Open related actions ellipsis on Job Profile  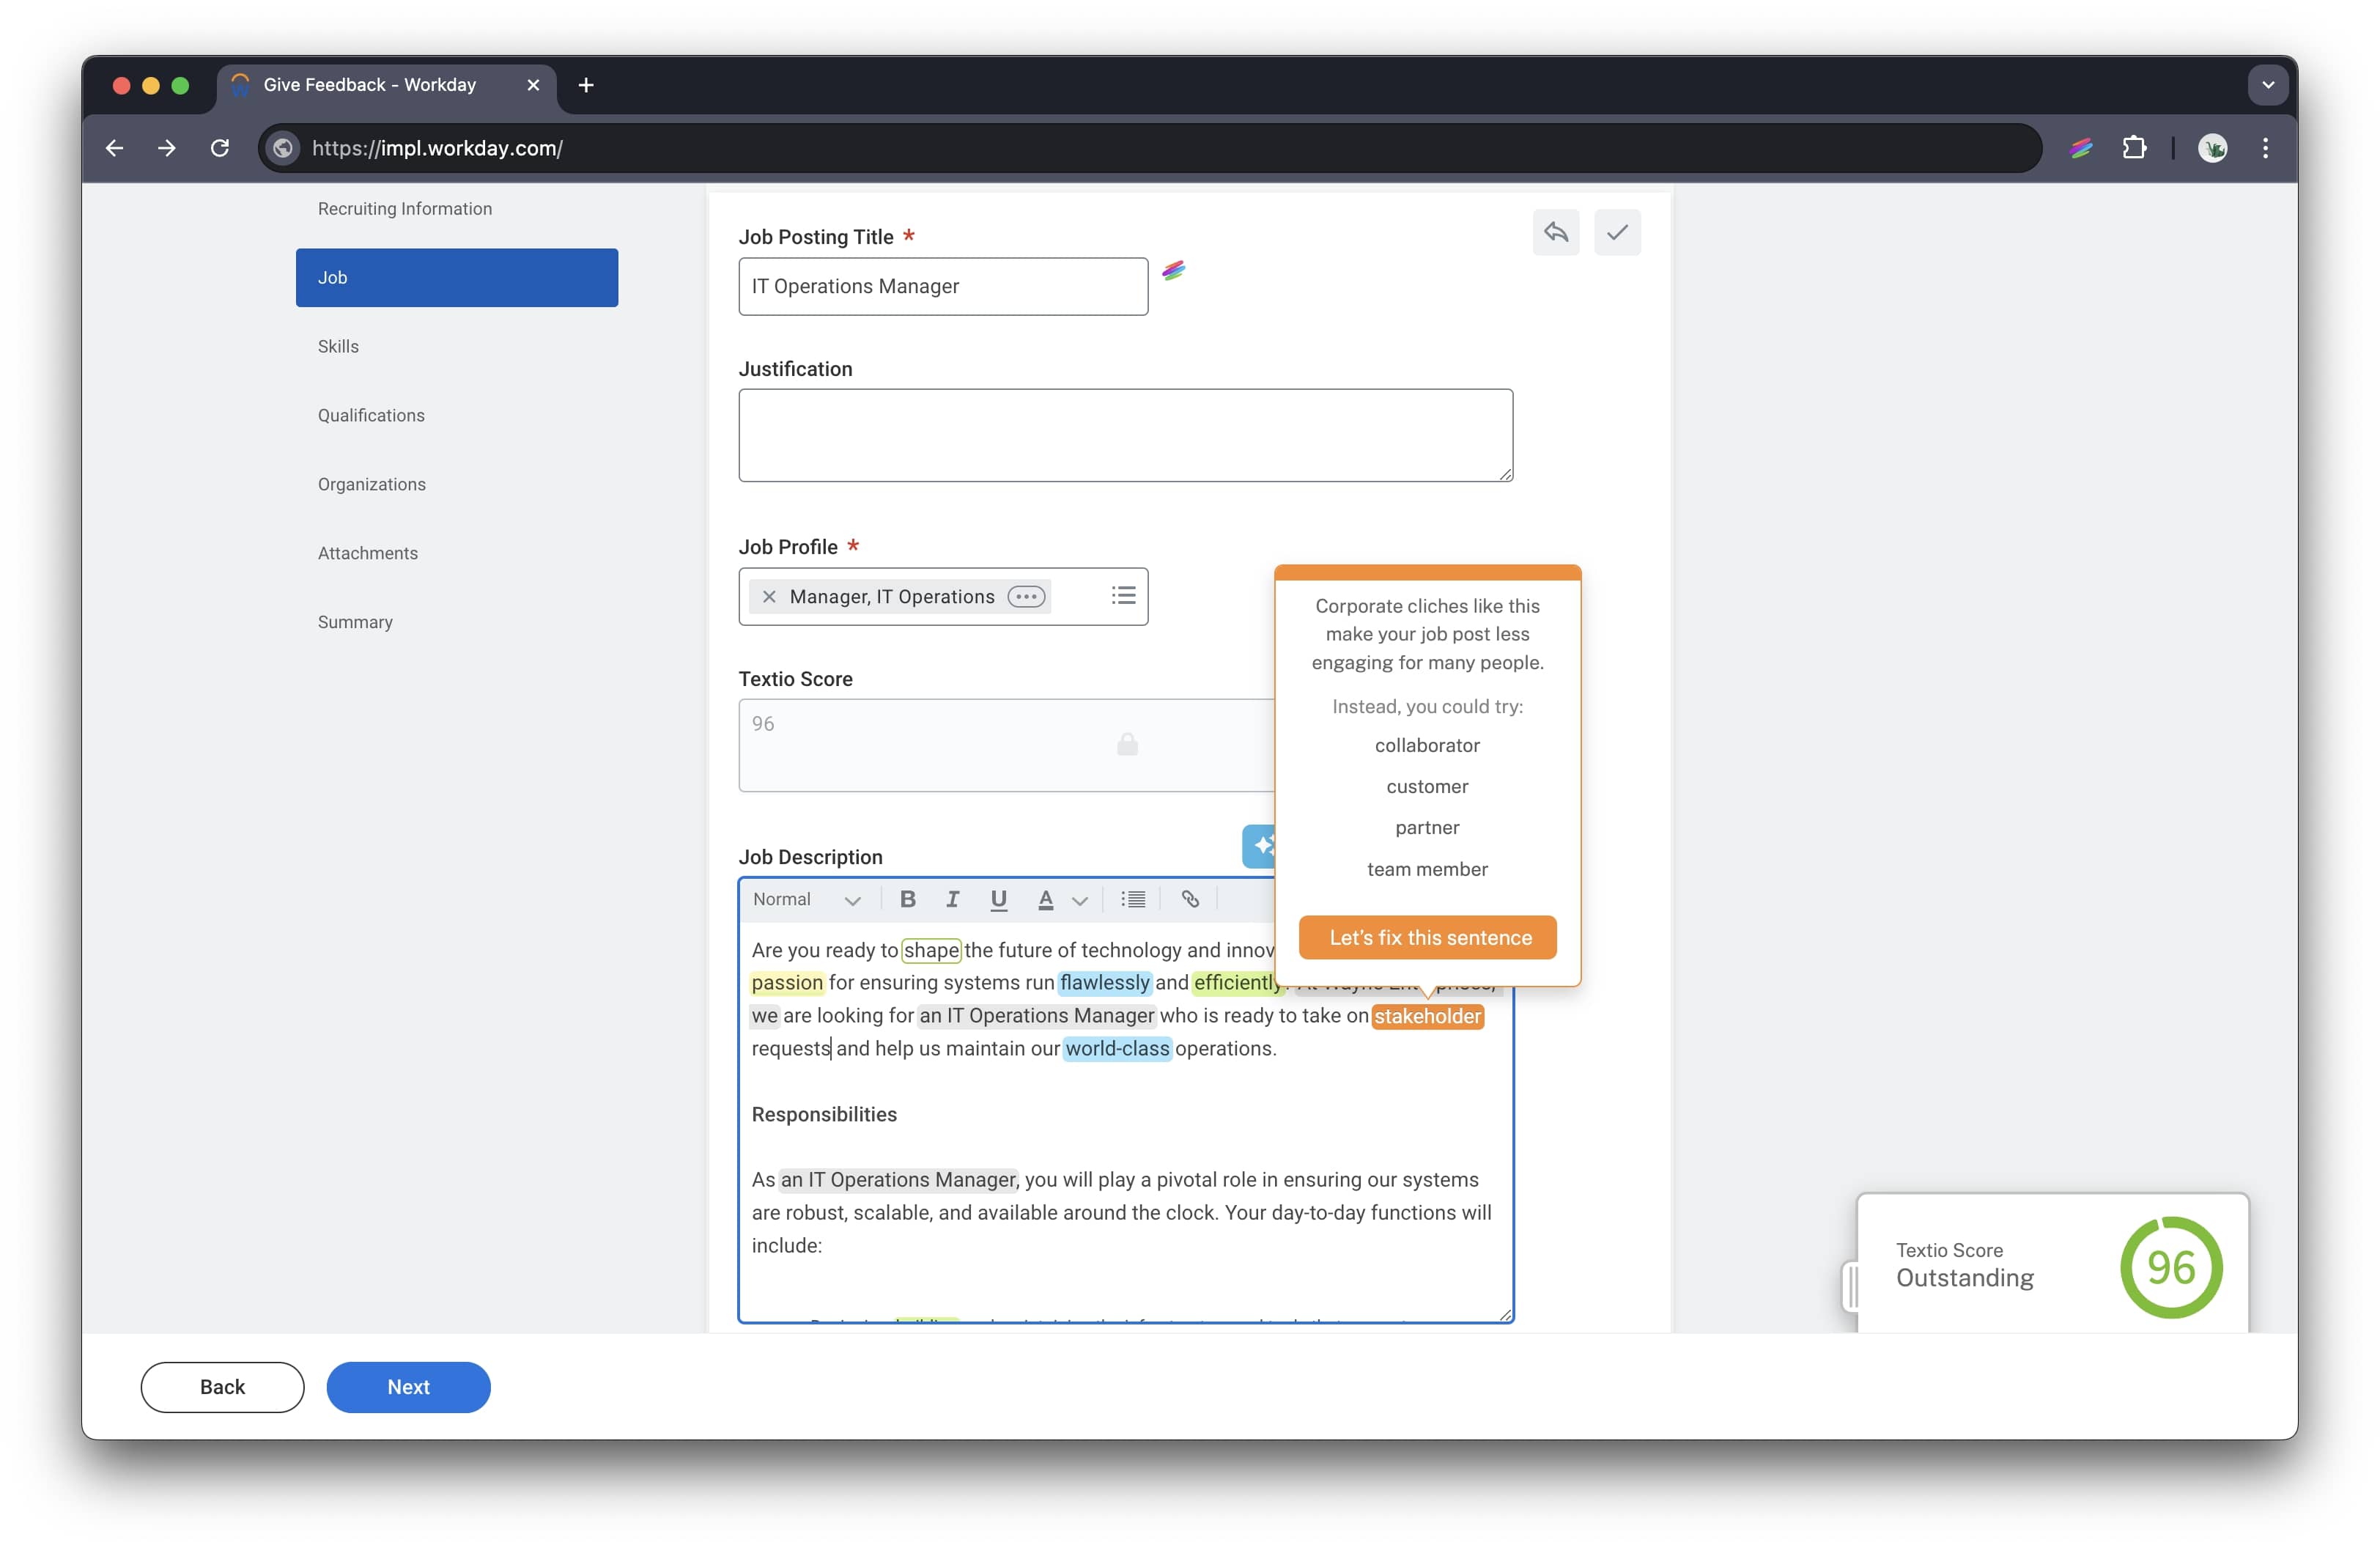pyautogui.click(x=1026, y=597)
